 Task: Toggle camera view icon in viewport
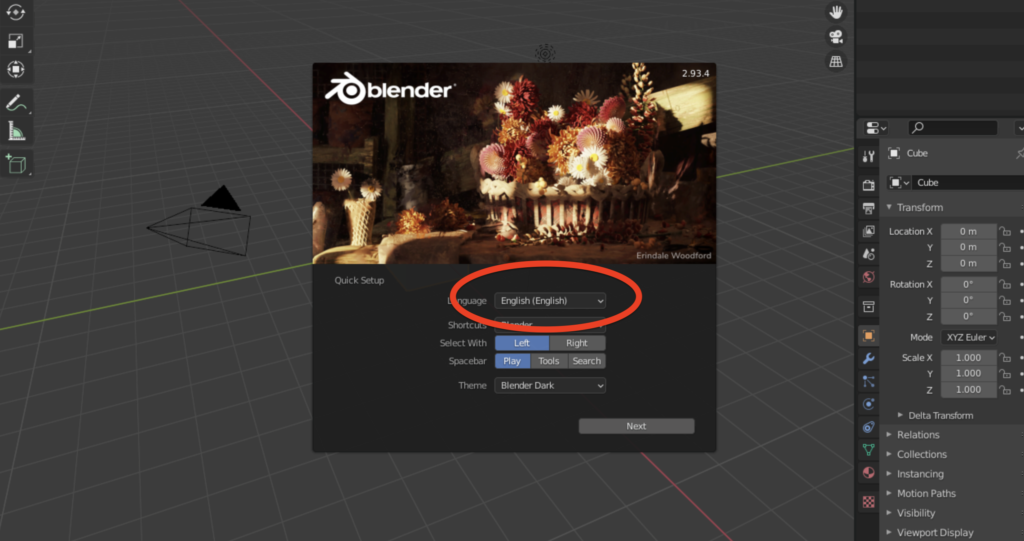point(835,37)
